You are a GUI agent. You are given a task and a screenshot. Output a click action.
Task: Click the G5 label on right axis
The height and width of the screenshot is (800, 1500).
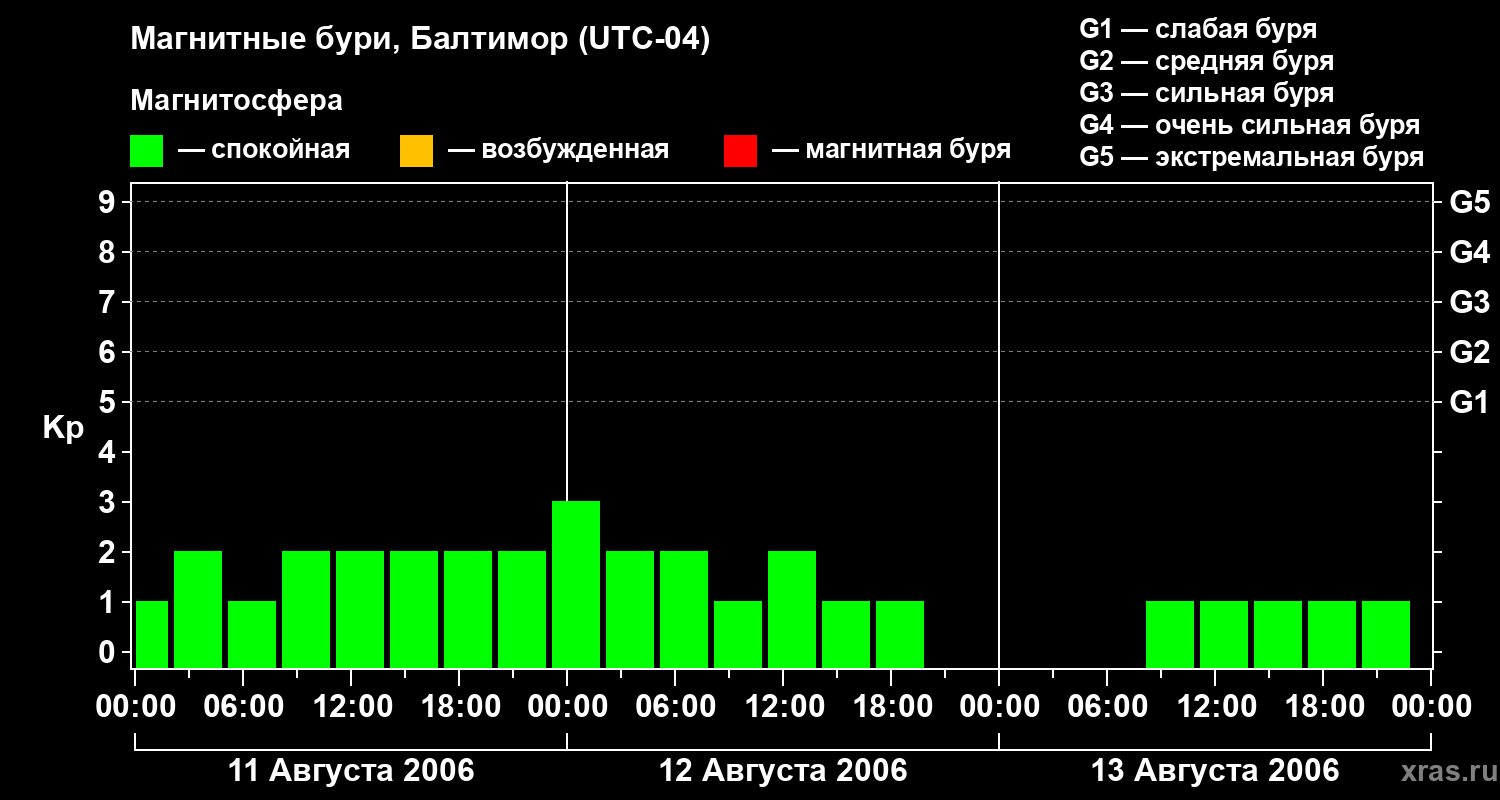[1469, 202]
